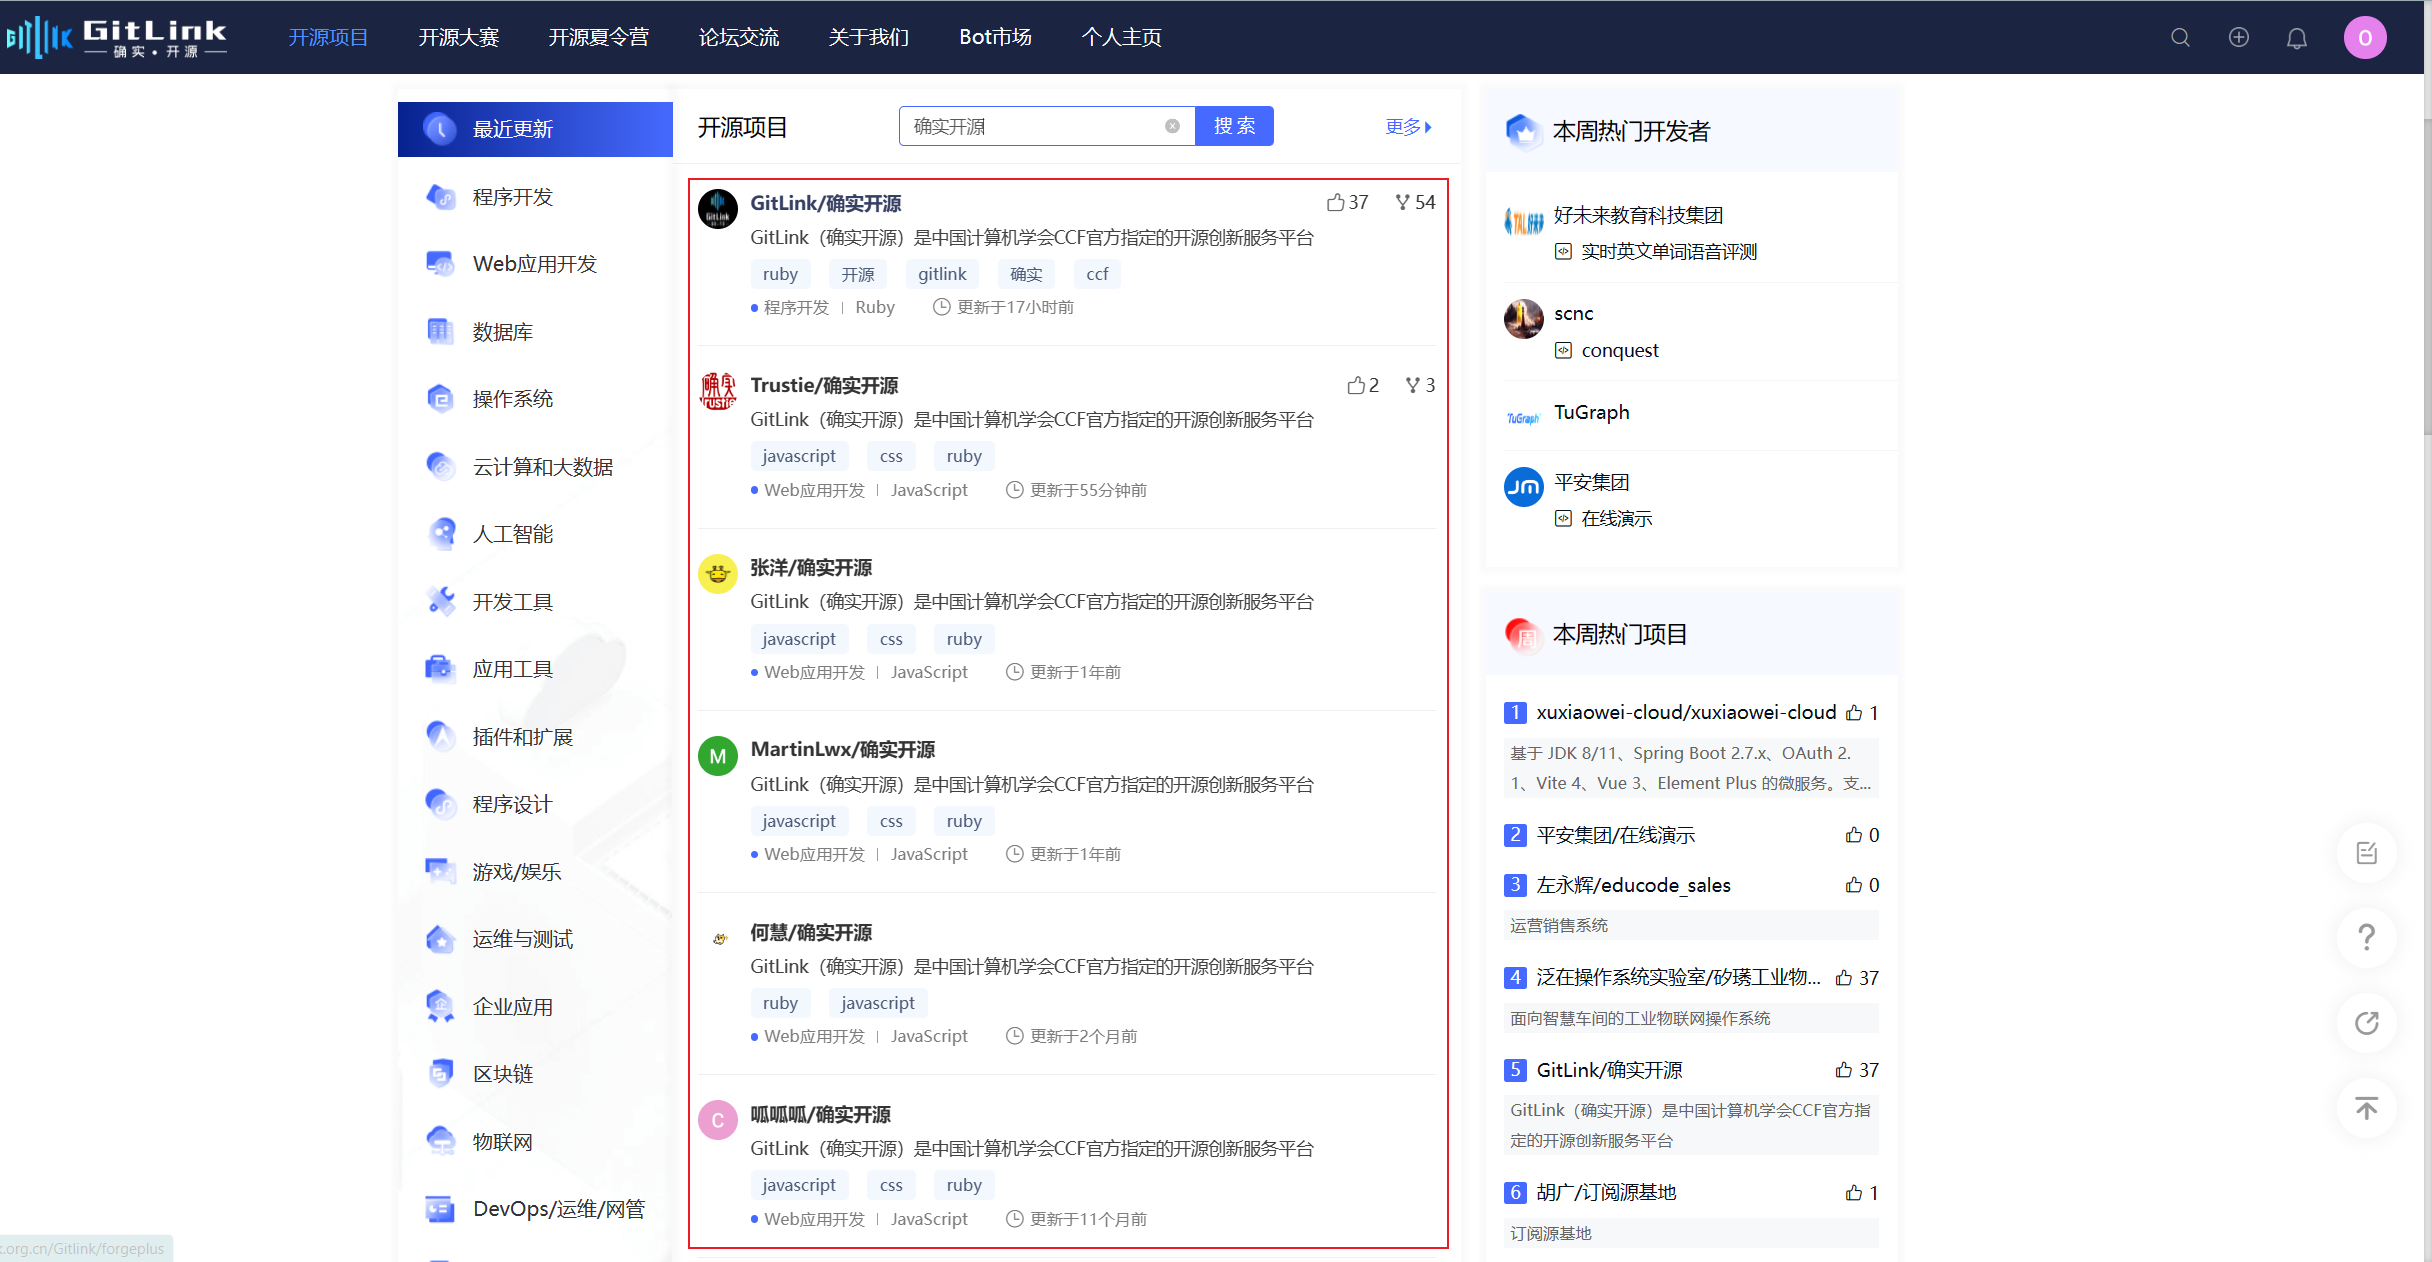Click fork icon on GitLink/确实开源
The width and height of the screenshot is (2432, 1262).
click(1403, 203)
